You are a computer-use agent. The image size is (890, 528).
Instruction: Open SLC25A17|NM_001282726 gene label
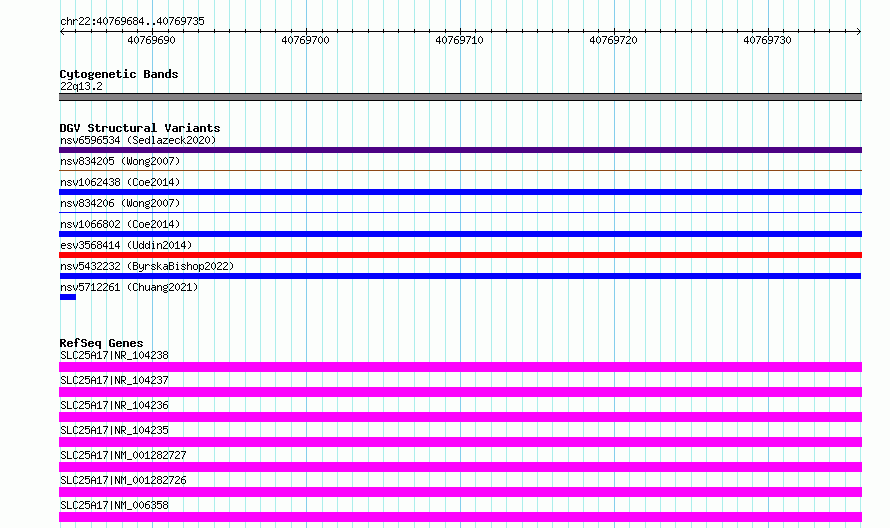[x=123, y=480]
